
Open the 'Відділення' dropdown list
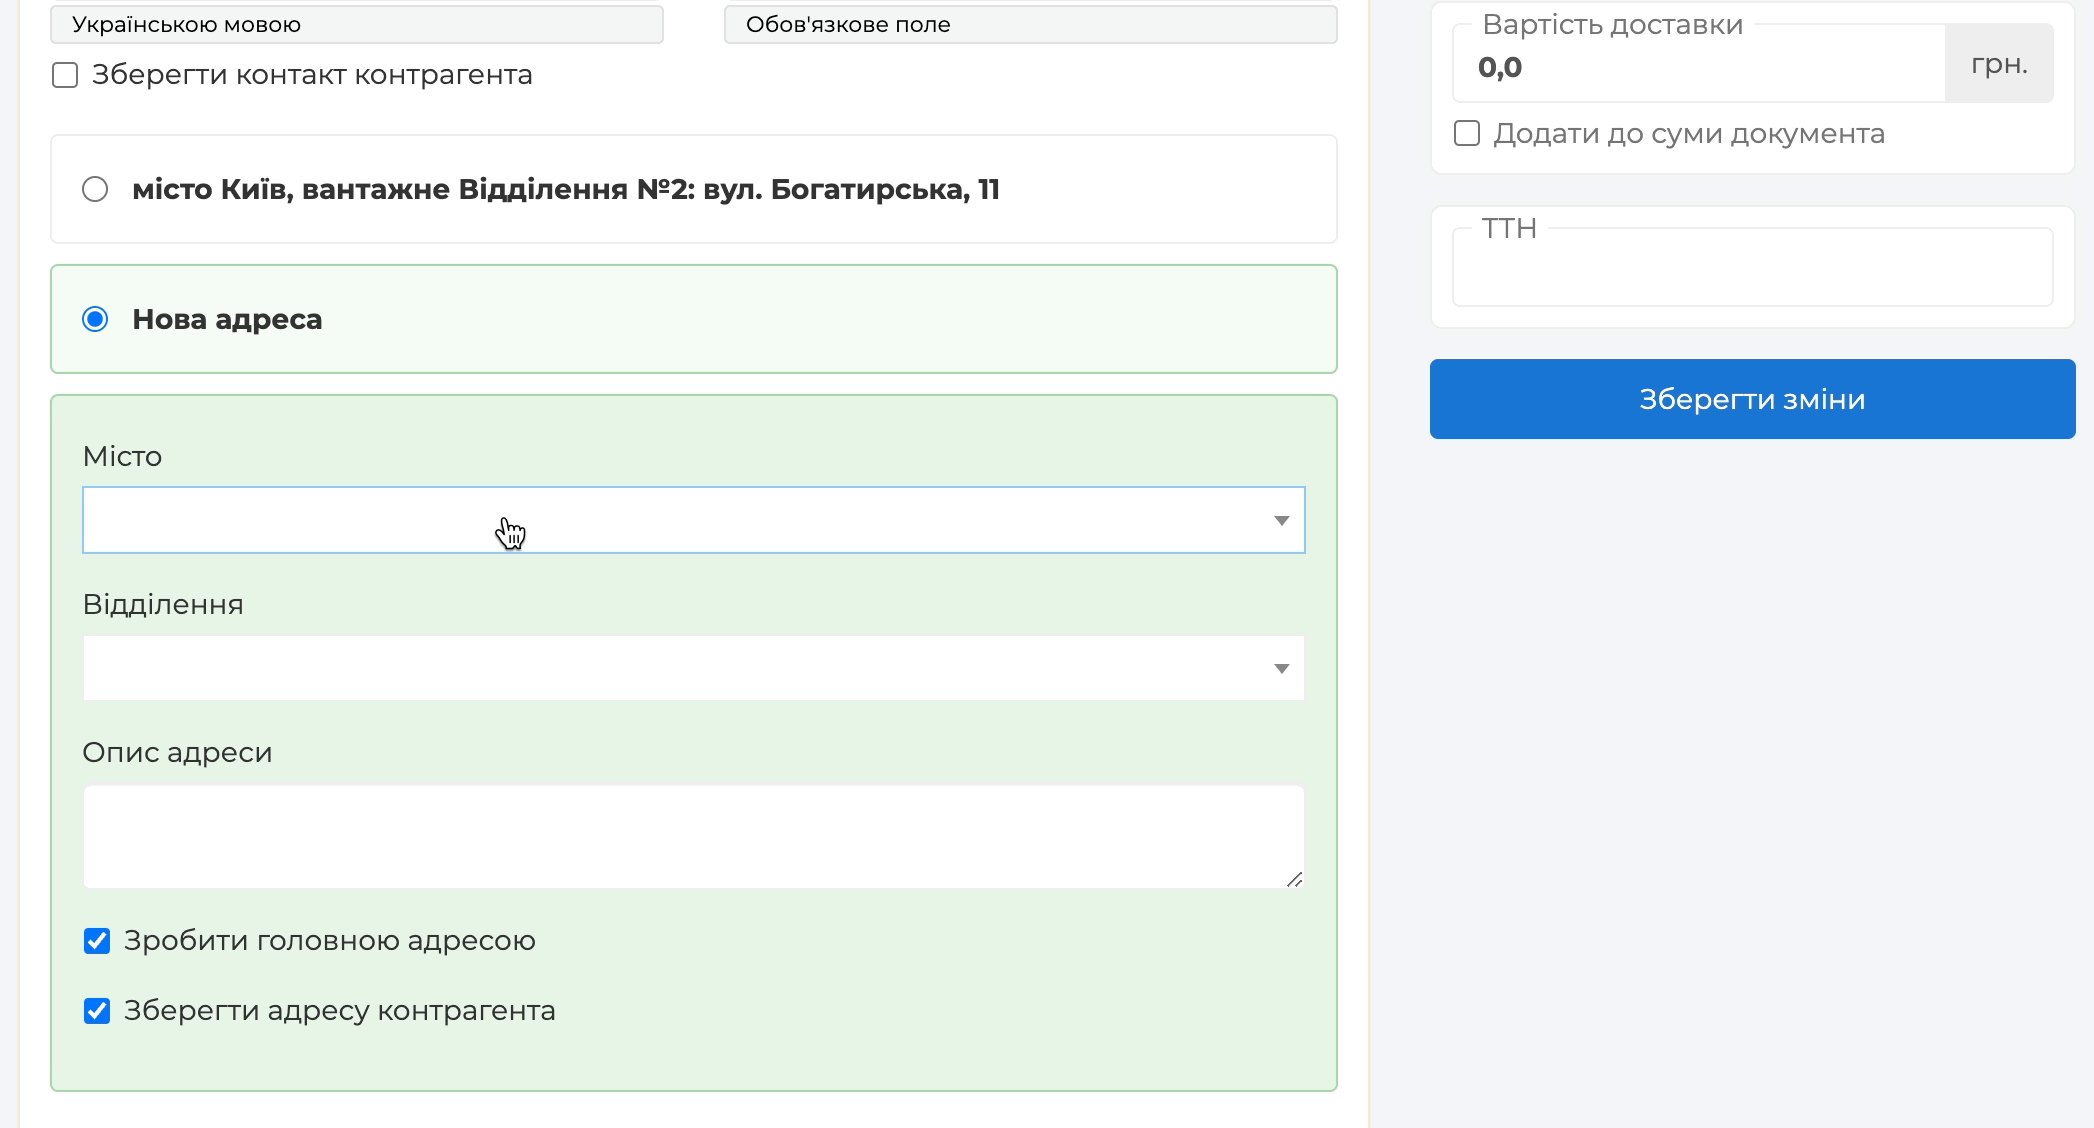pos(680,668)
